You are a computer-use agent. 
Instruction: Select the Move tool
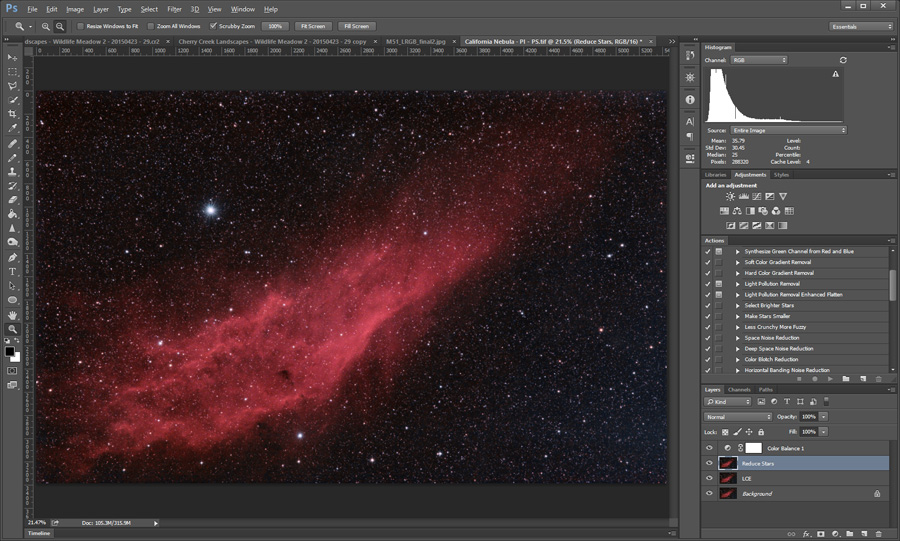click(13, 57)
